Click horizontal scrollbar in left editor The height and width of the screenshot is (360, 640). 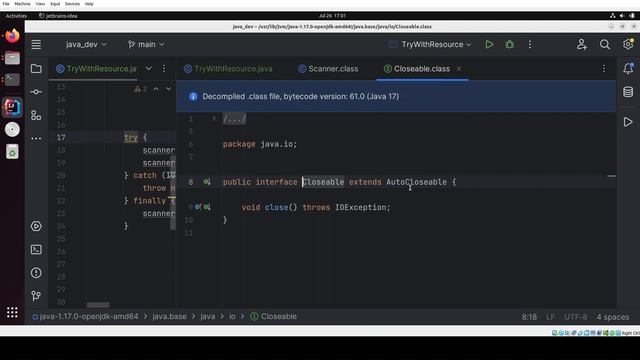(98, 305)
